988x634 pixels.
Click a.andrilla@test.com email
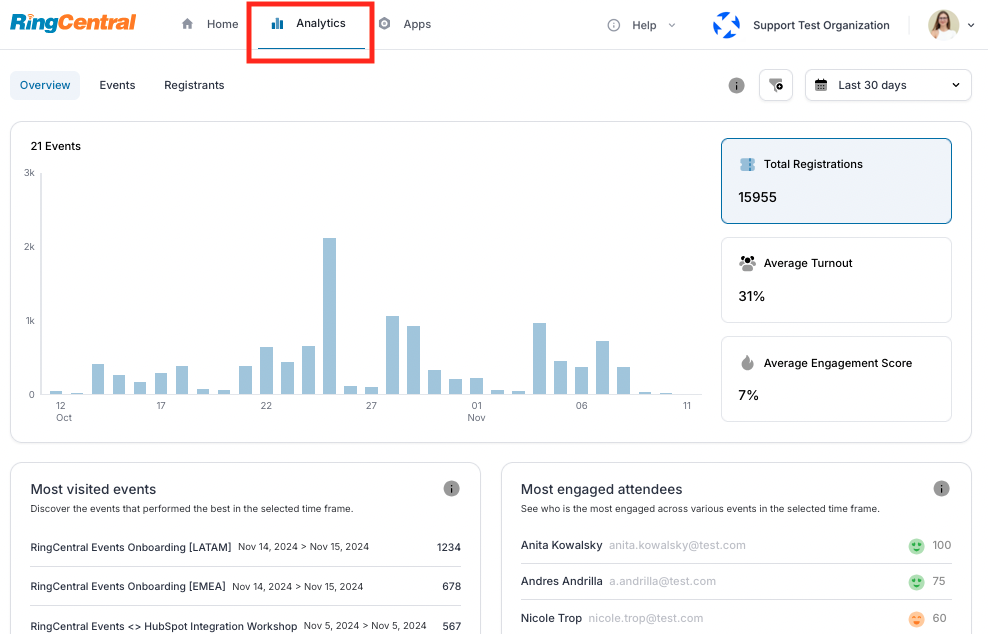[x=662, y=581]
